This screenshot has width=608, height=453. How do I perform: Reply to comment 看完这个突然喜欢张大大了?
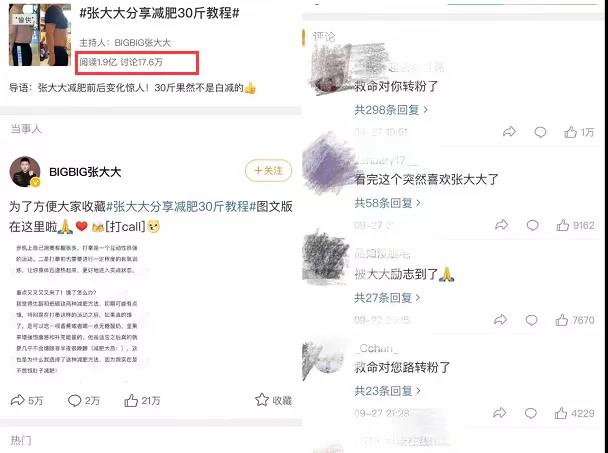click(x=532, y=225)
